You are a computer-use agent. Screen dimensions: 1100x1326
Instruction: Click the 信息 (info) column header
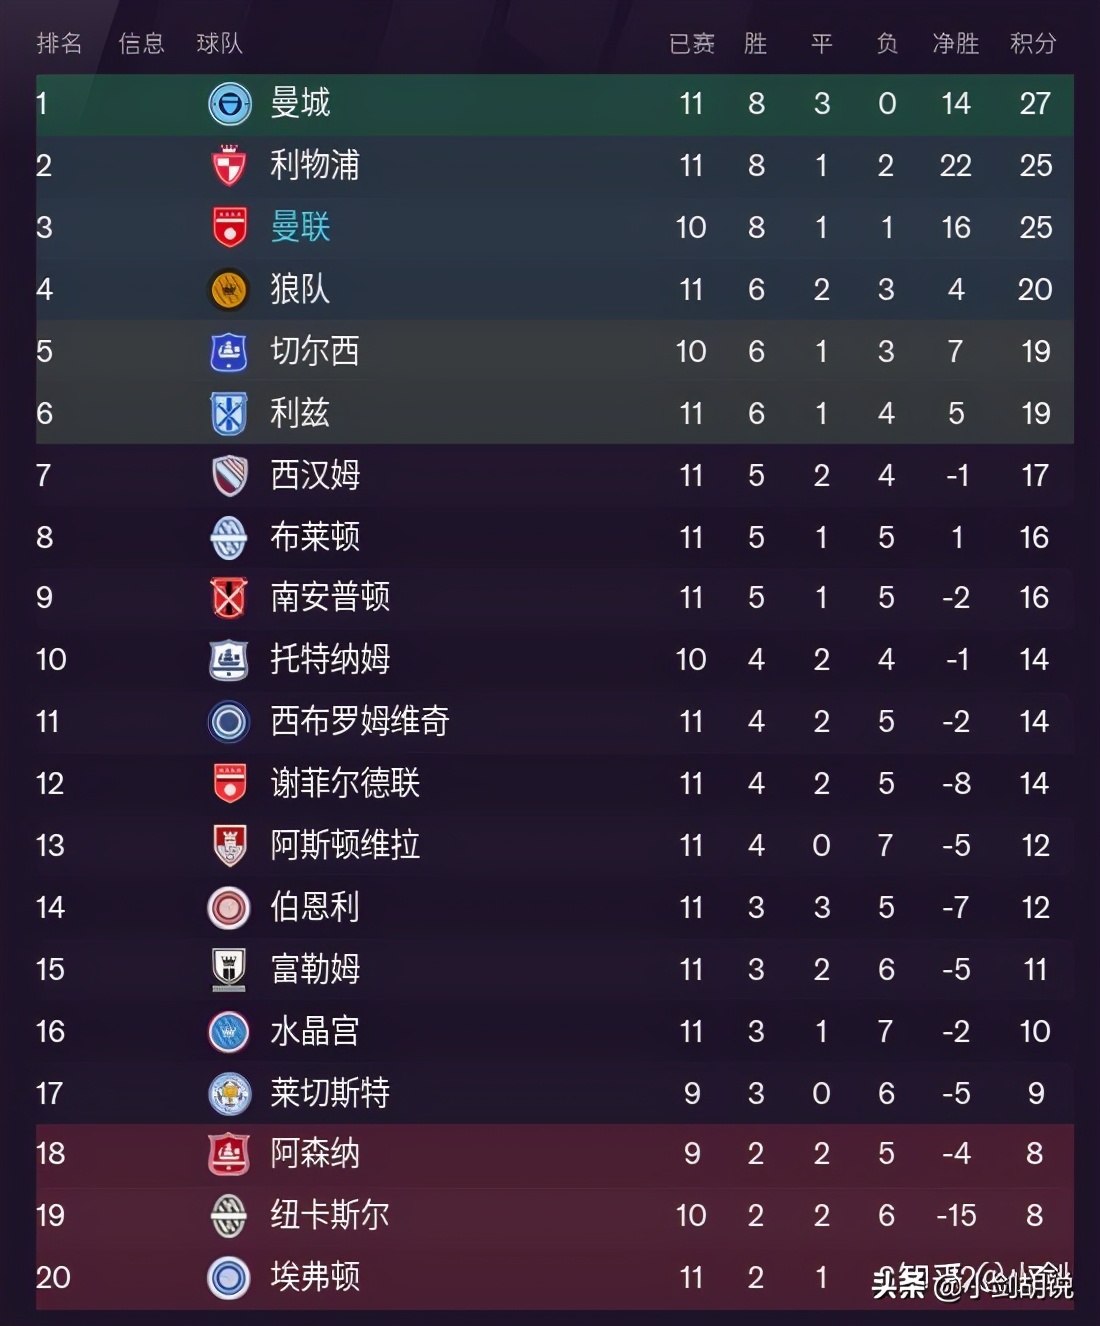[140, 43]
